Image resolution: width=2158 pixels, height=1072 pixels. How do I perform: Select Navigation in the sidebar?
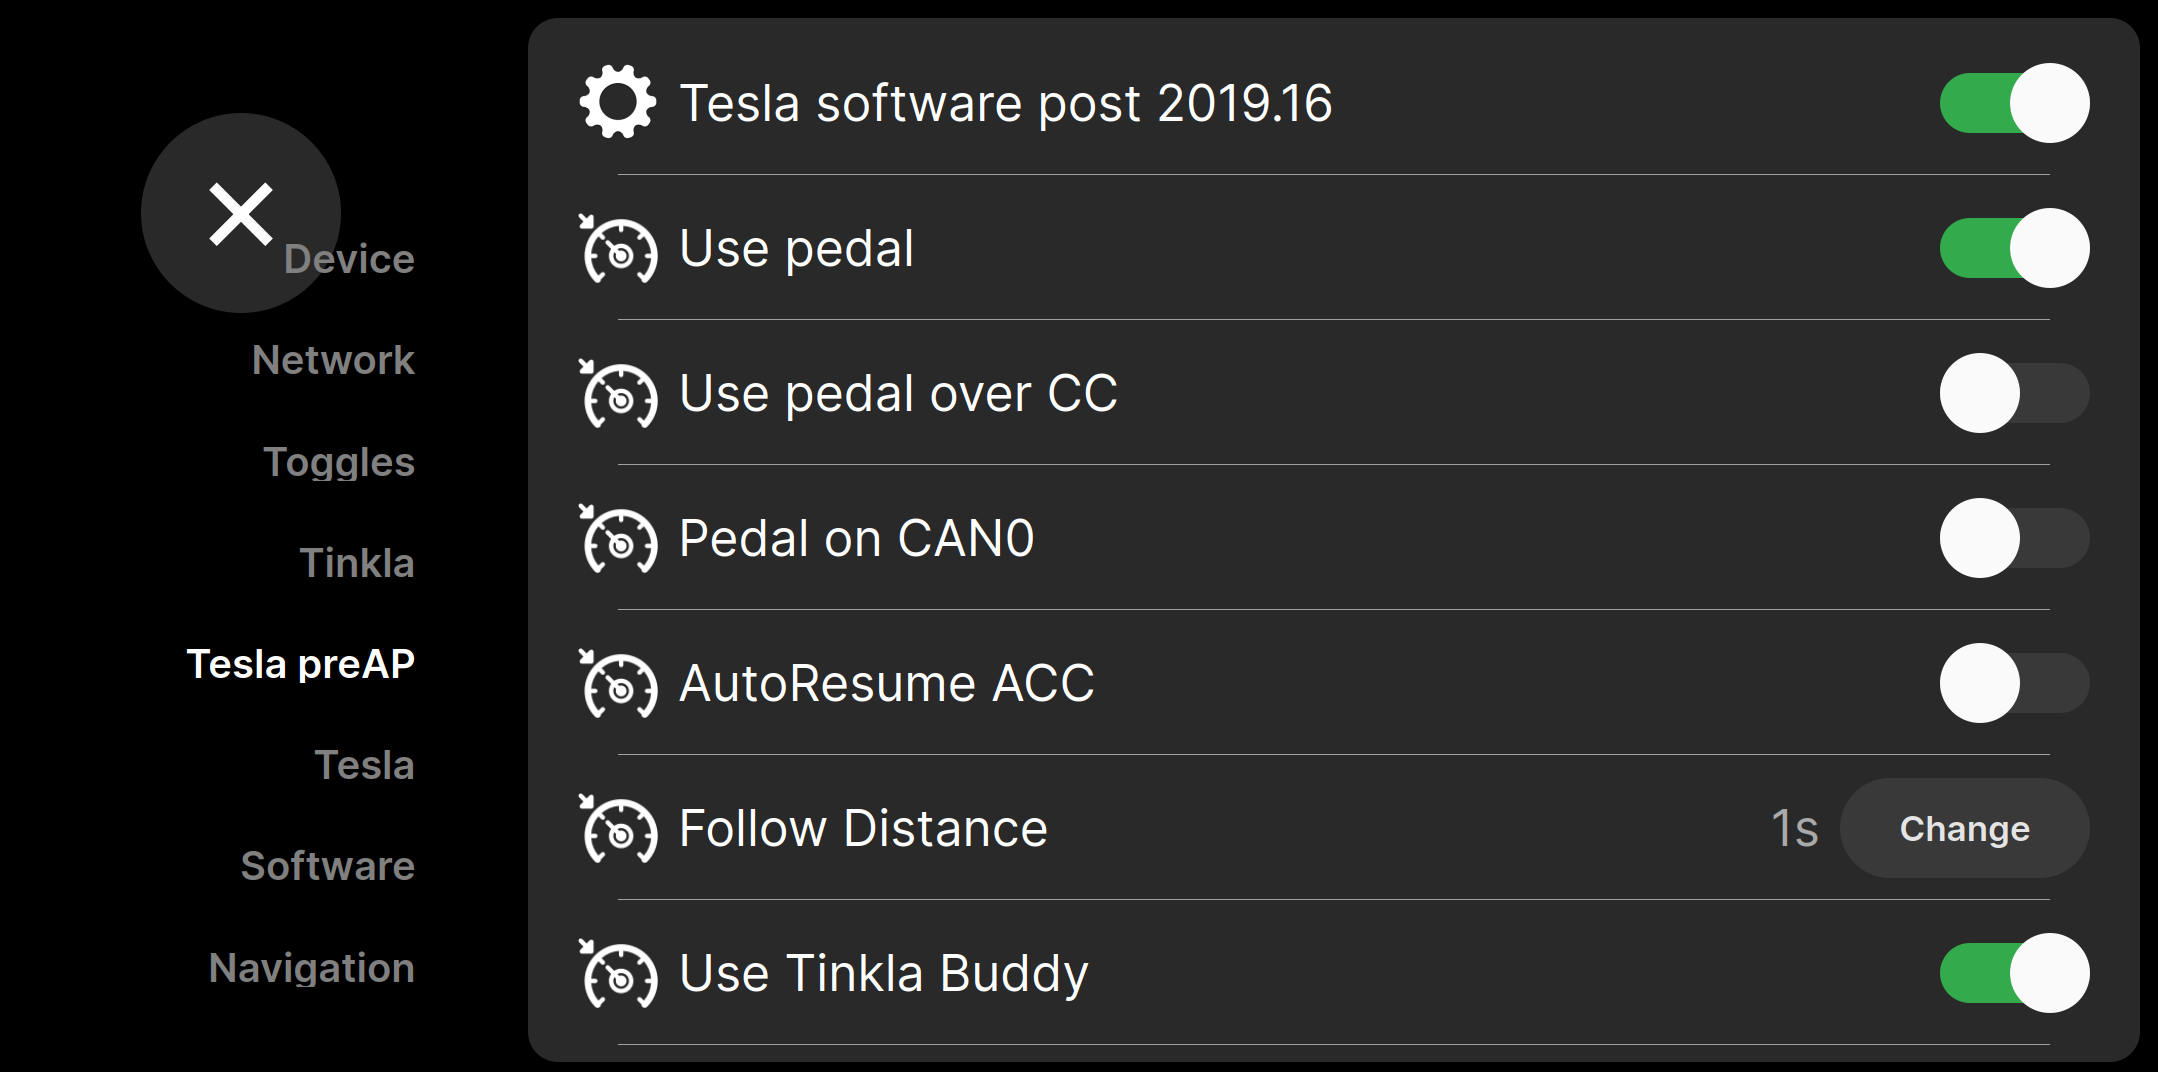click(x=312, y=968)
